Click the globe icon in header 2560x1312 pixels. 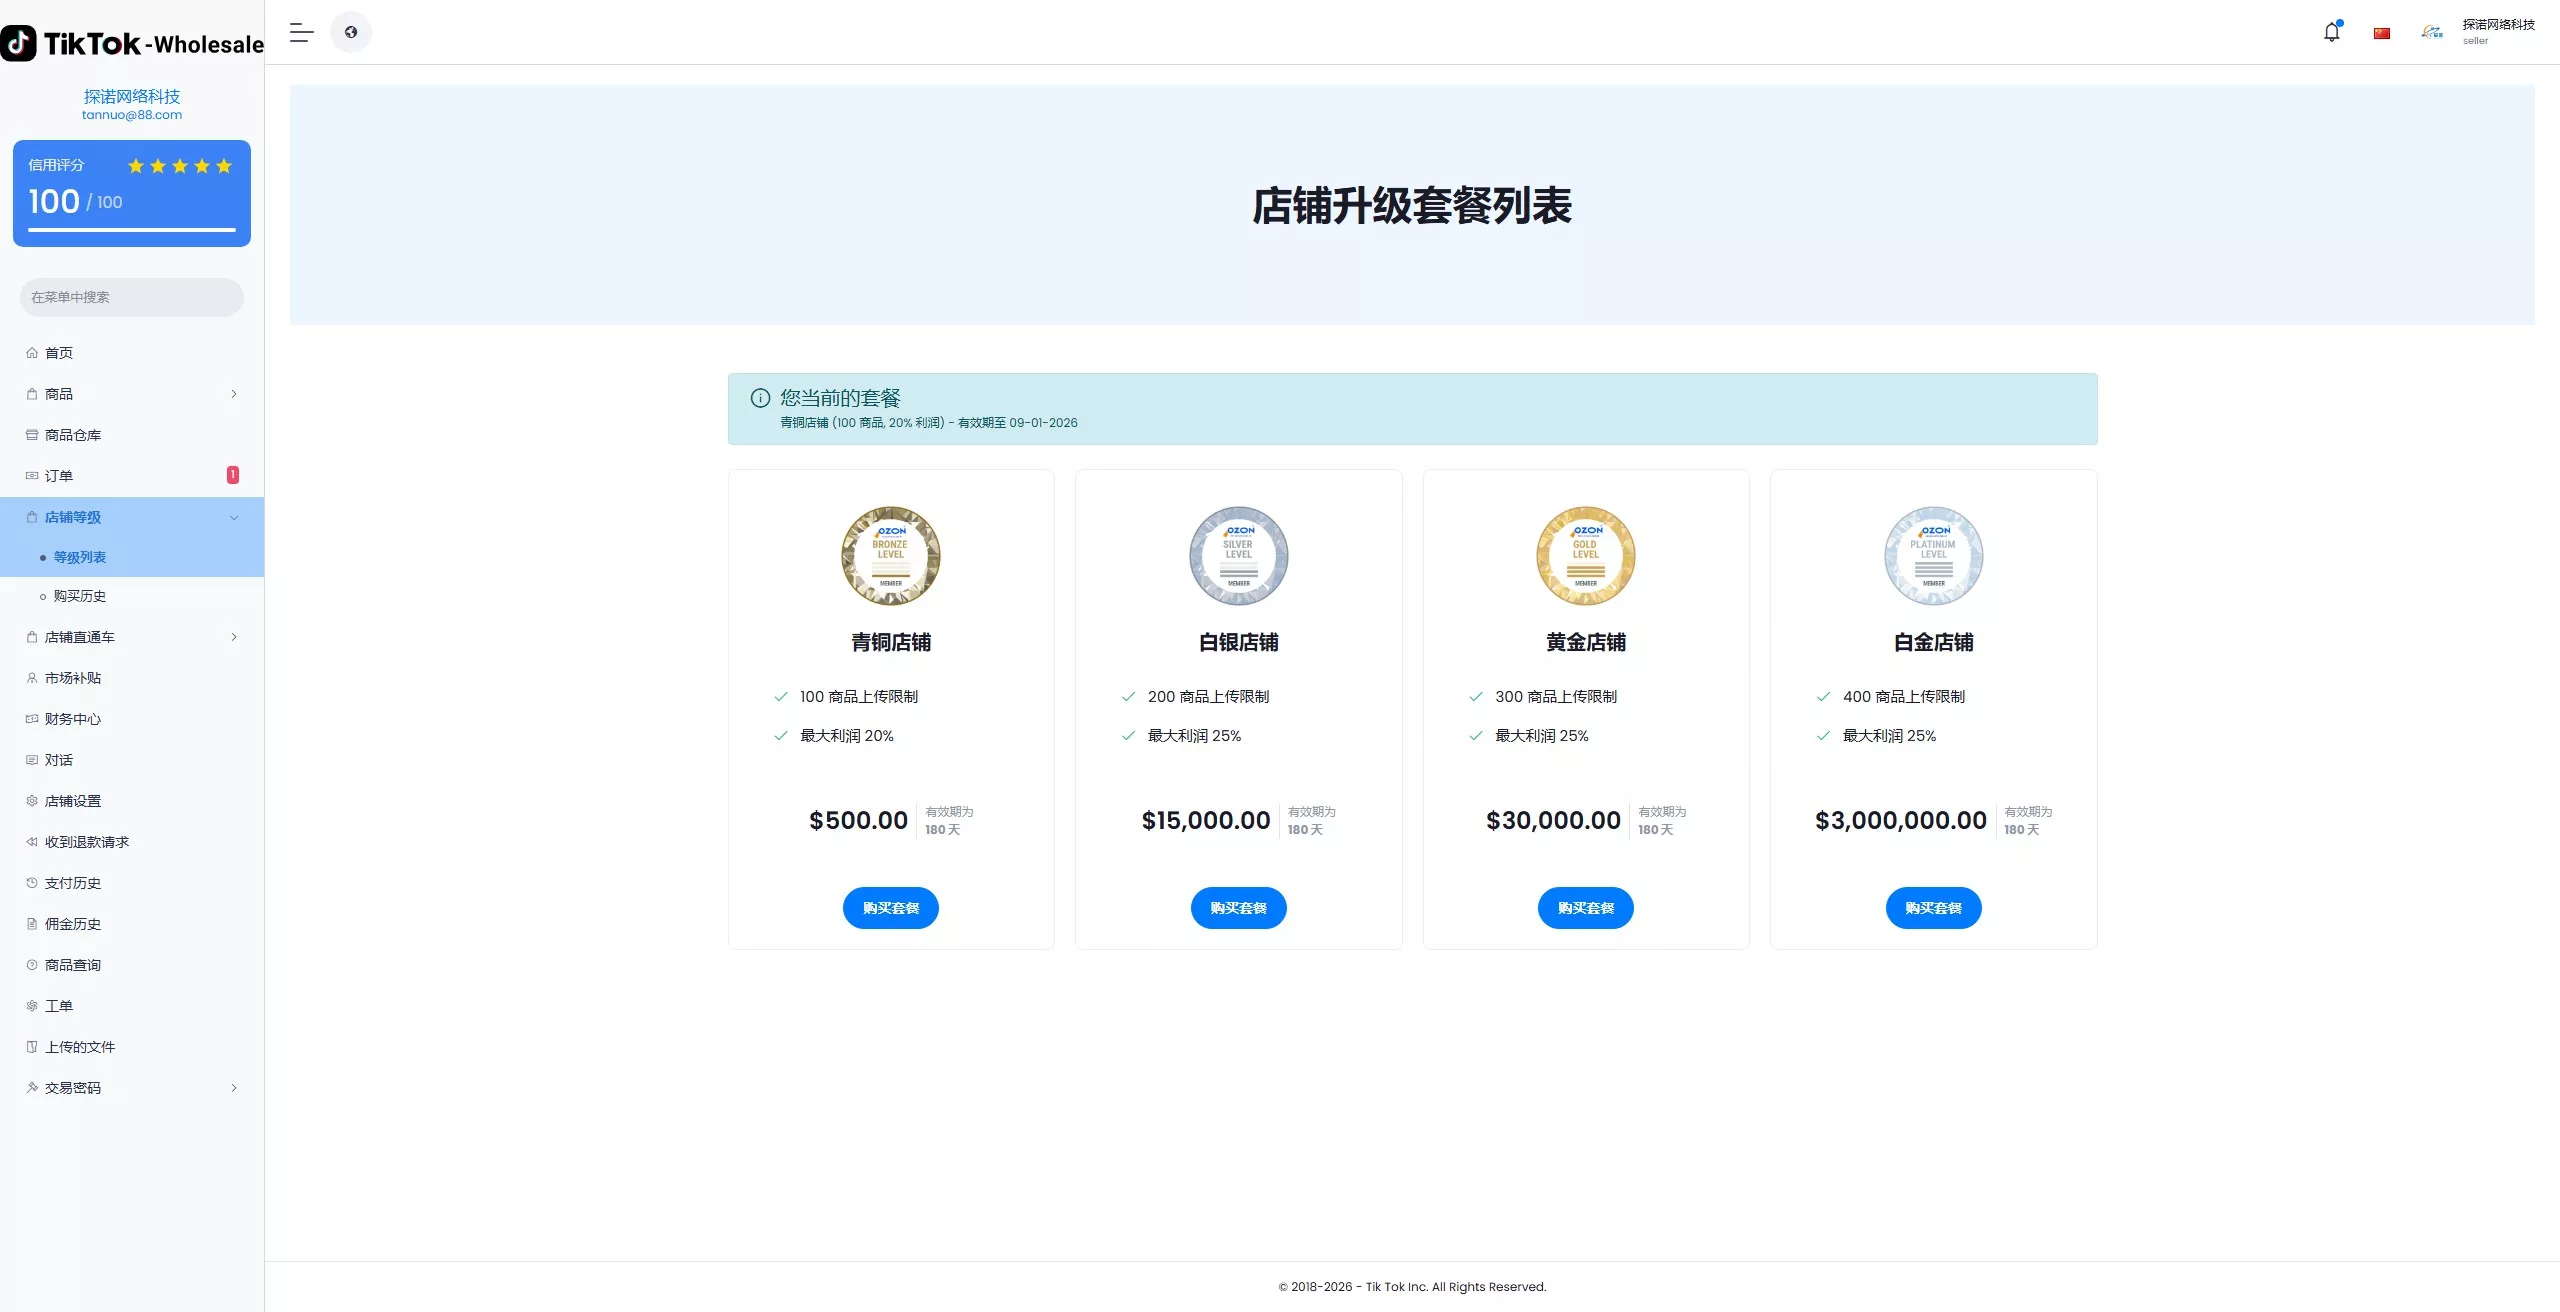point(351,32)
